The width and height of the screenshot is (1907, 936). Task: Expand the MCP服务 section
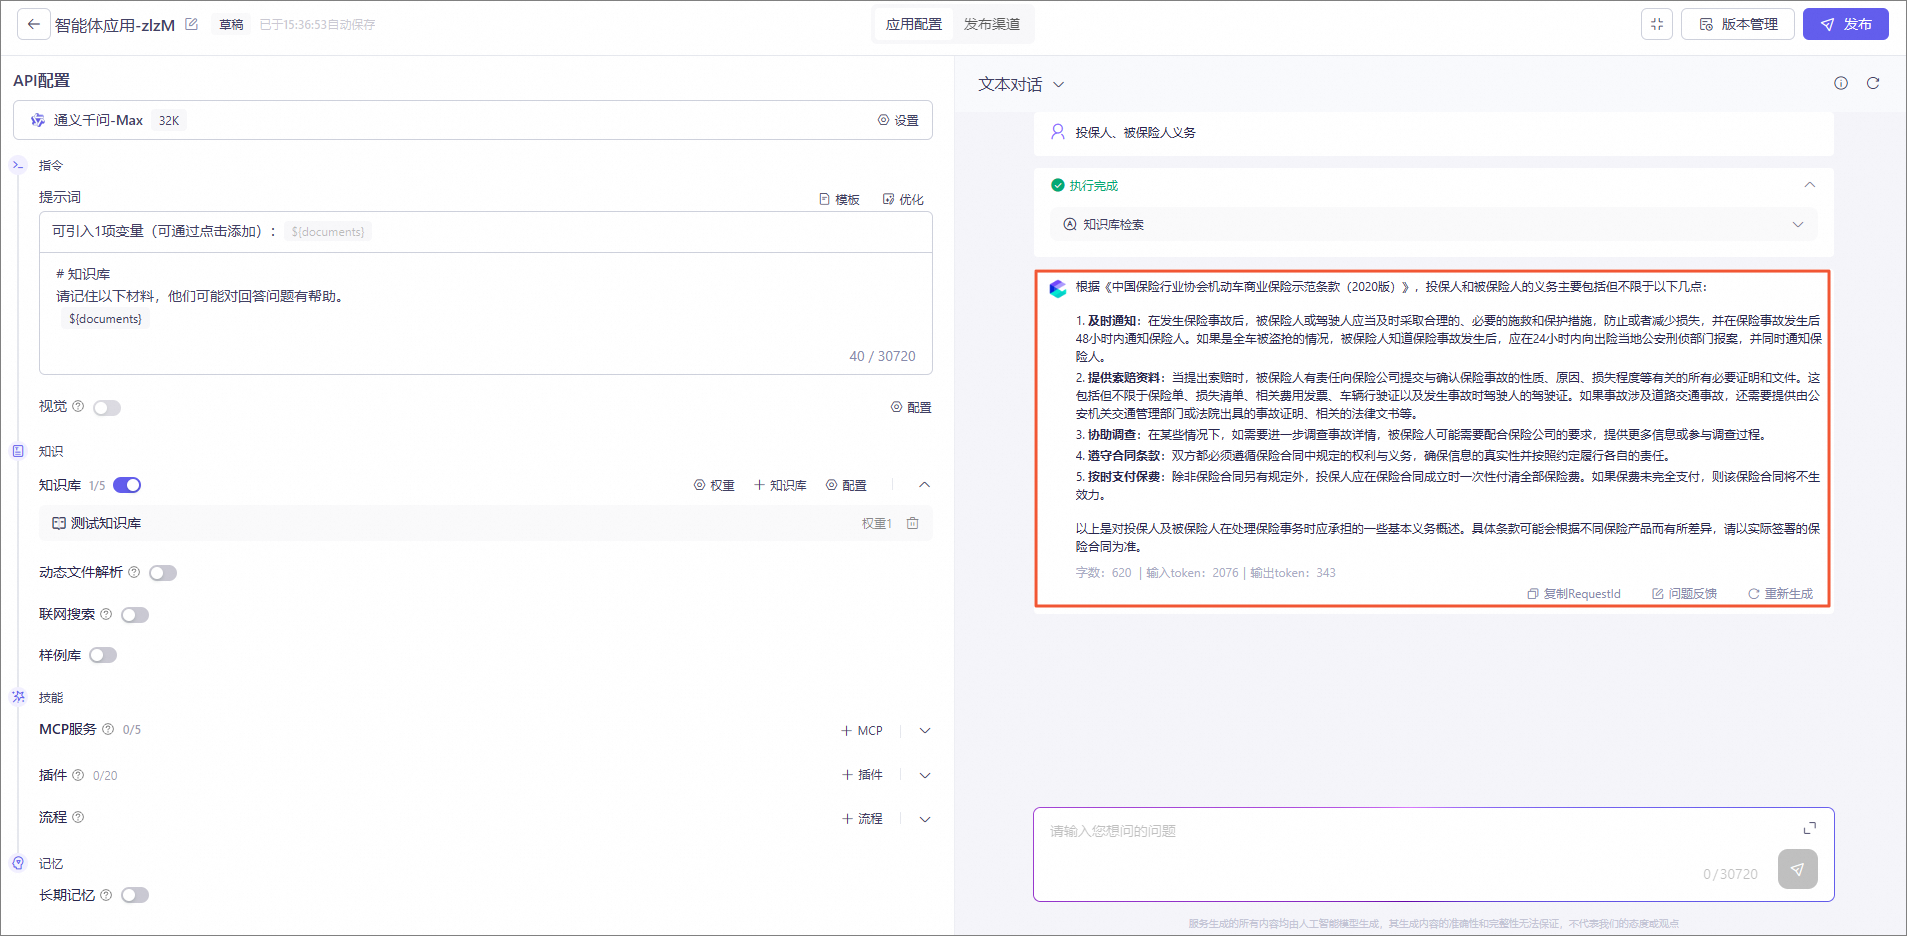925,730
